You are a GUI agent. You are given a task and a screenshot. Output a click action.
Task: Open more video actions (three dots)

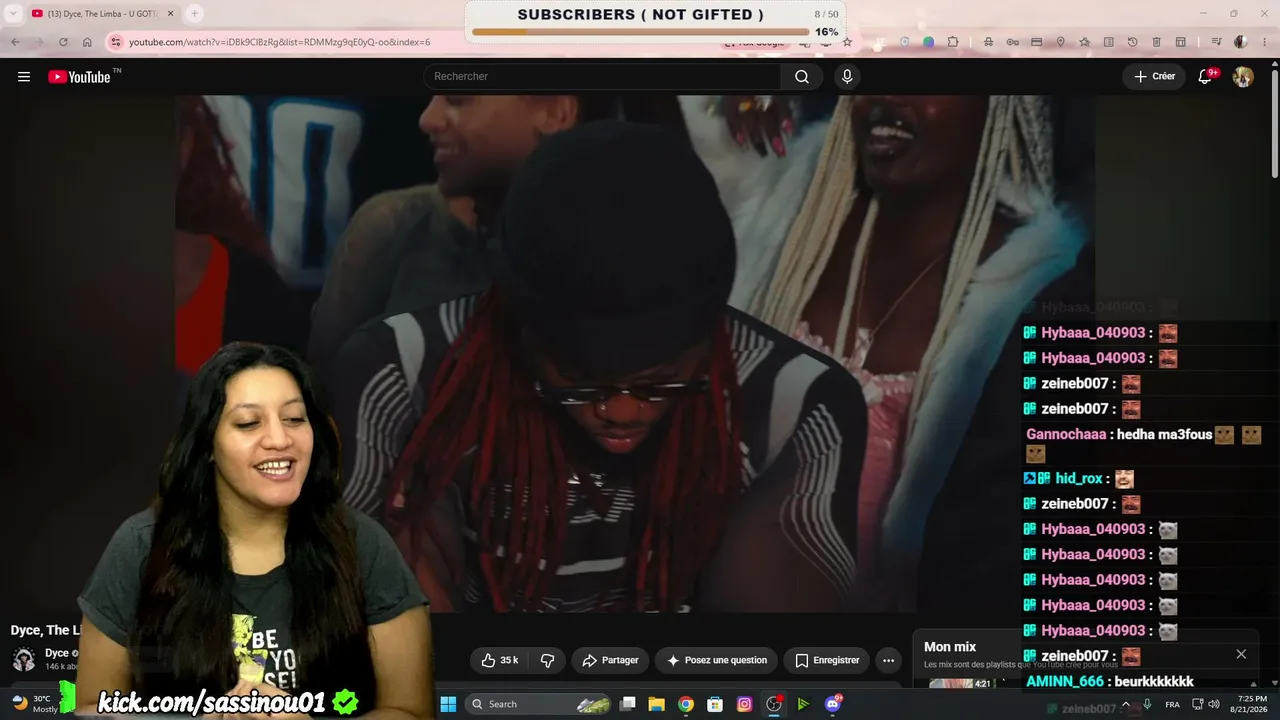(888, 660)
